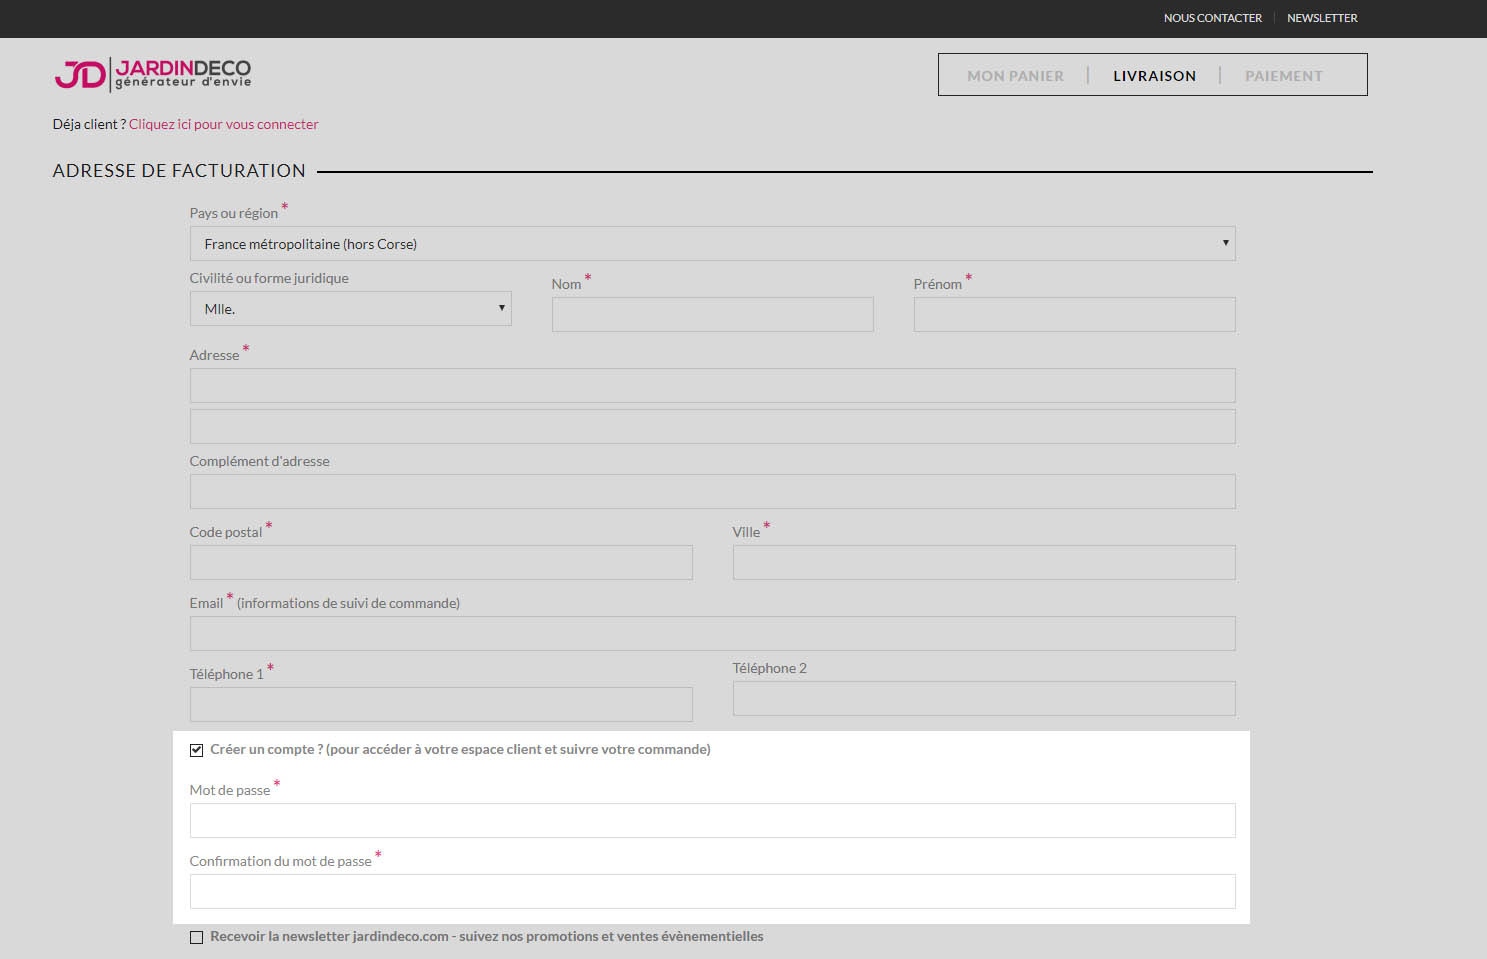Click the JardinDeco logo
This screenshot has height=959, width=1487.
153,73
